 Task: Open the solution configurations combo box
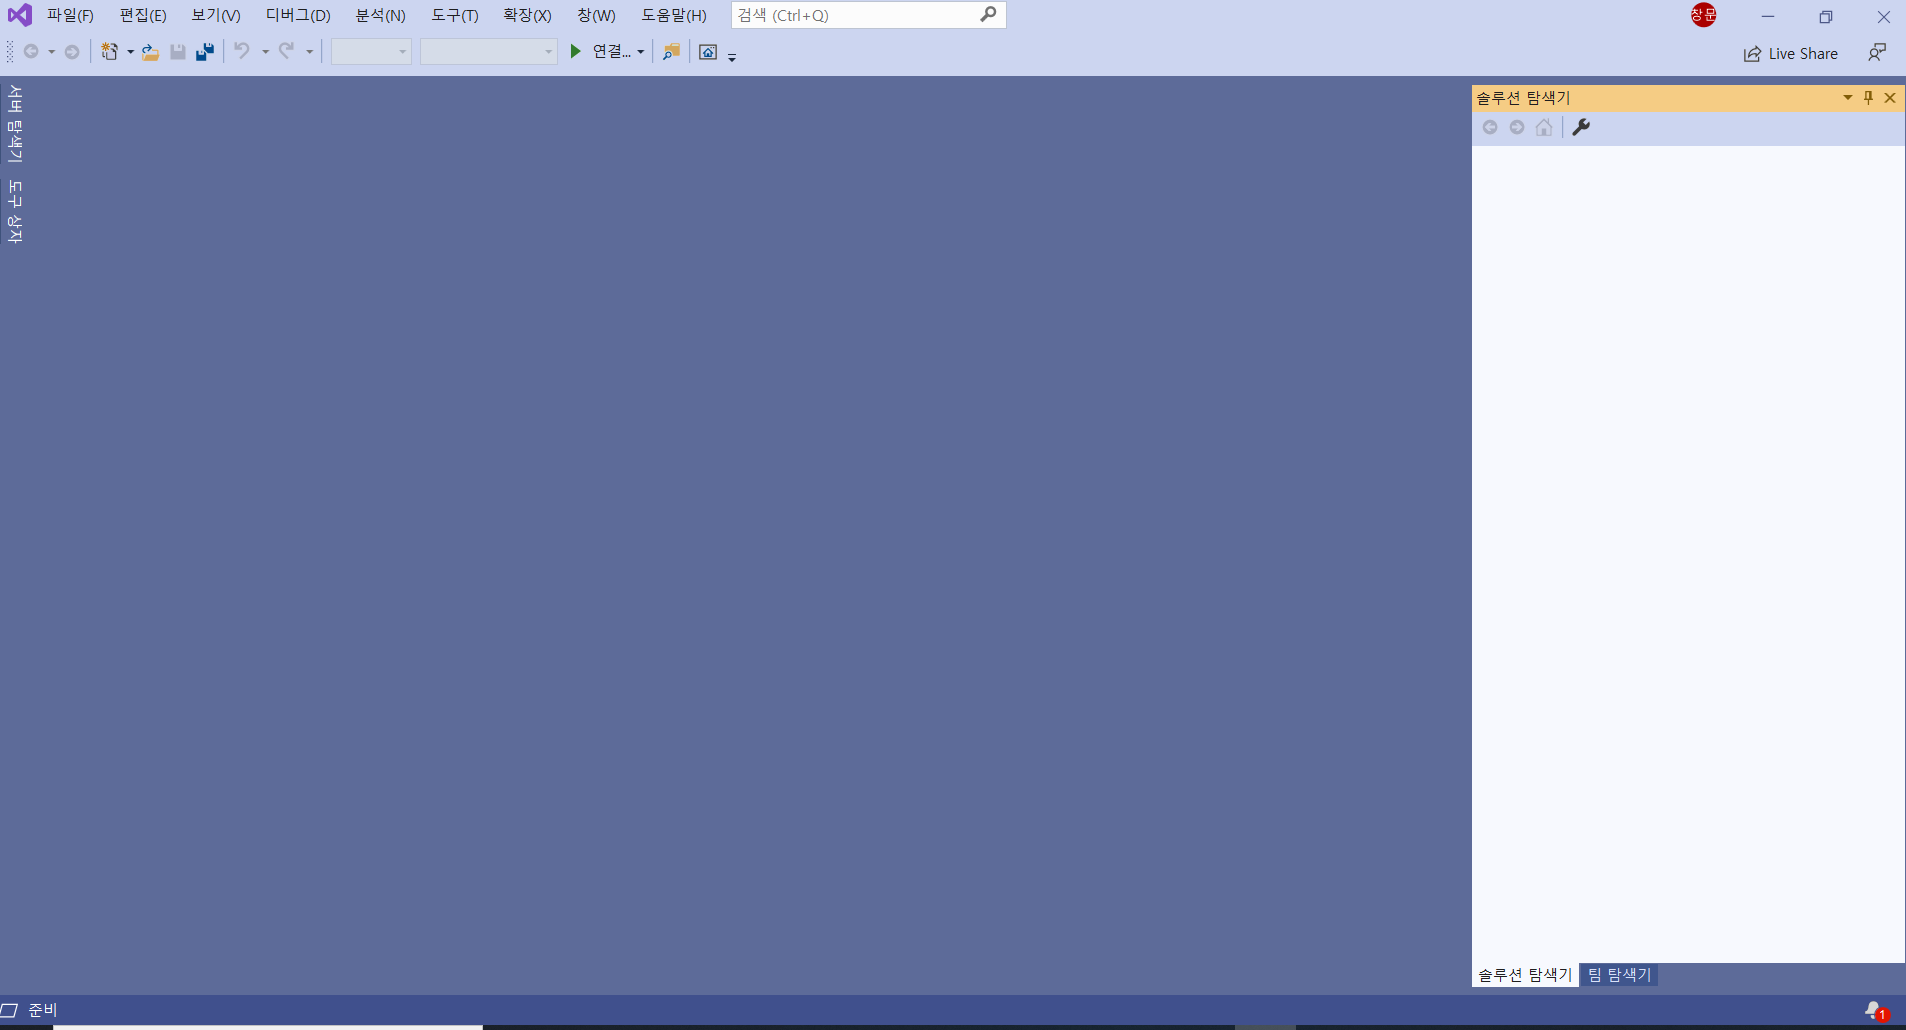click(x=371, y=52)
